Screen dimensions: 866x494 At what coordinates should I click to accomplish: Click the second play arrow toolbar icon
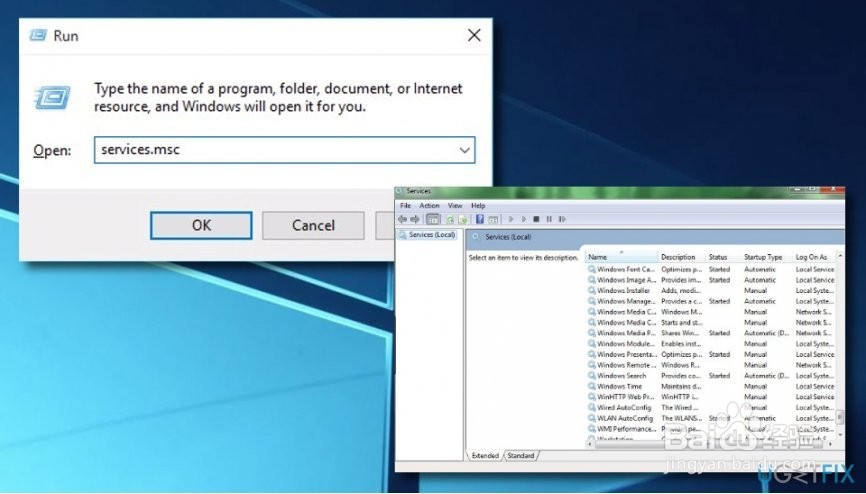(524, 219)
